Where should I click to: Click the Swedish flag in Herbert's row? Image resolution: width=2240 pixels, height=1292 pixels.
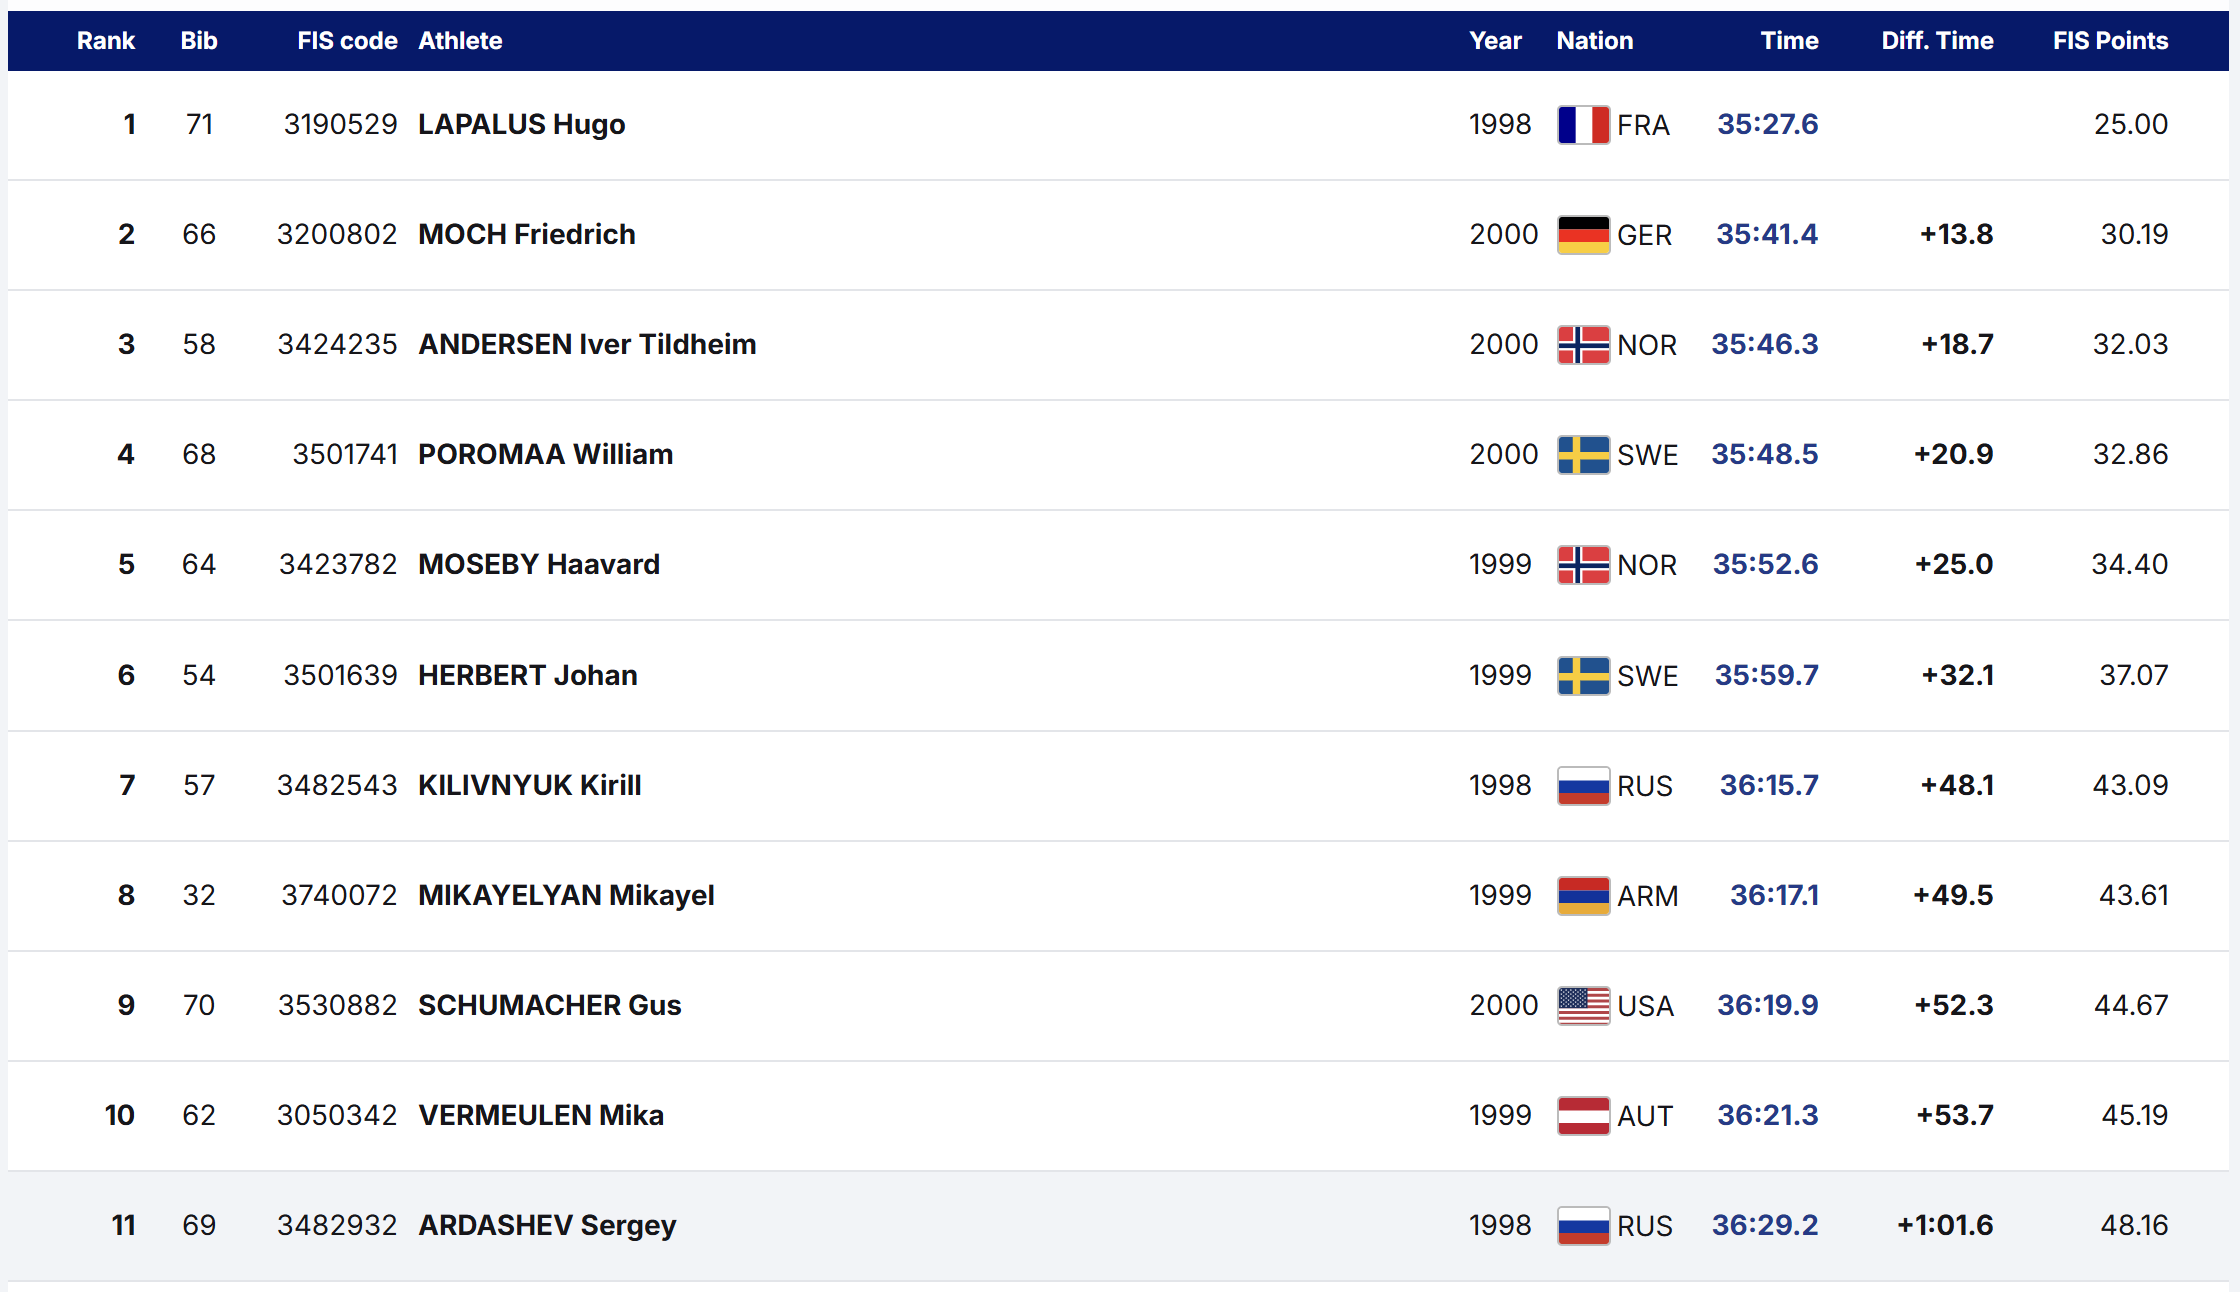[1583, 676]
